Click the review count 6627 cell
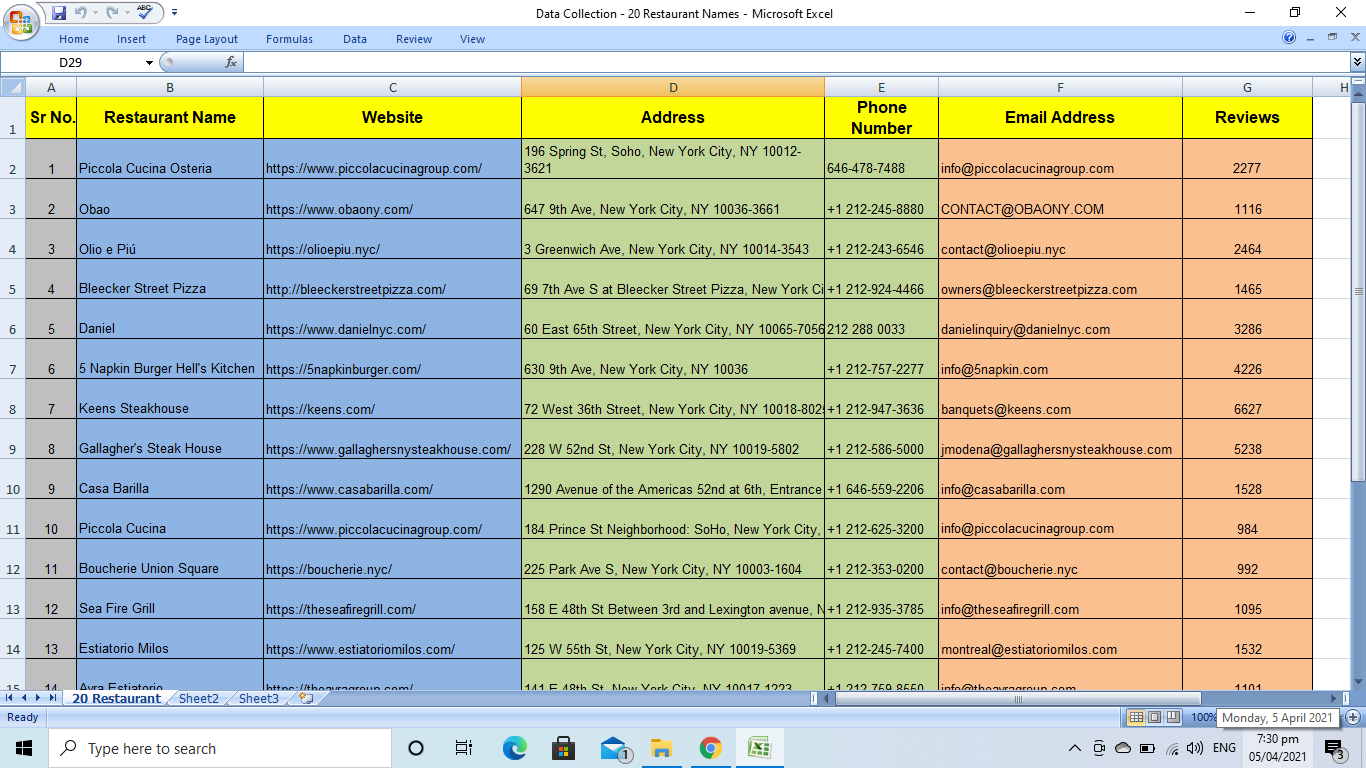 click(x=1247, y=399)
